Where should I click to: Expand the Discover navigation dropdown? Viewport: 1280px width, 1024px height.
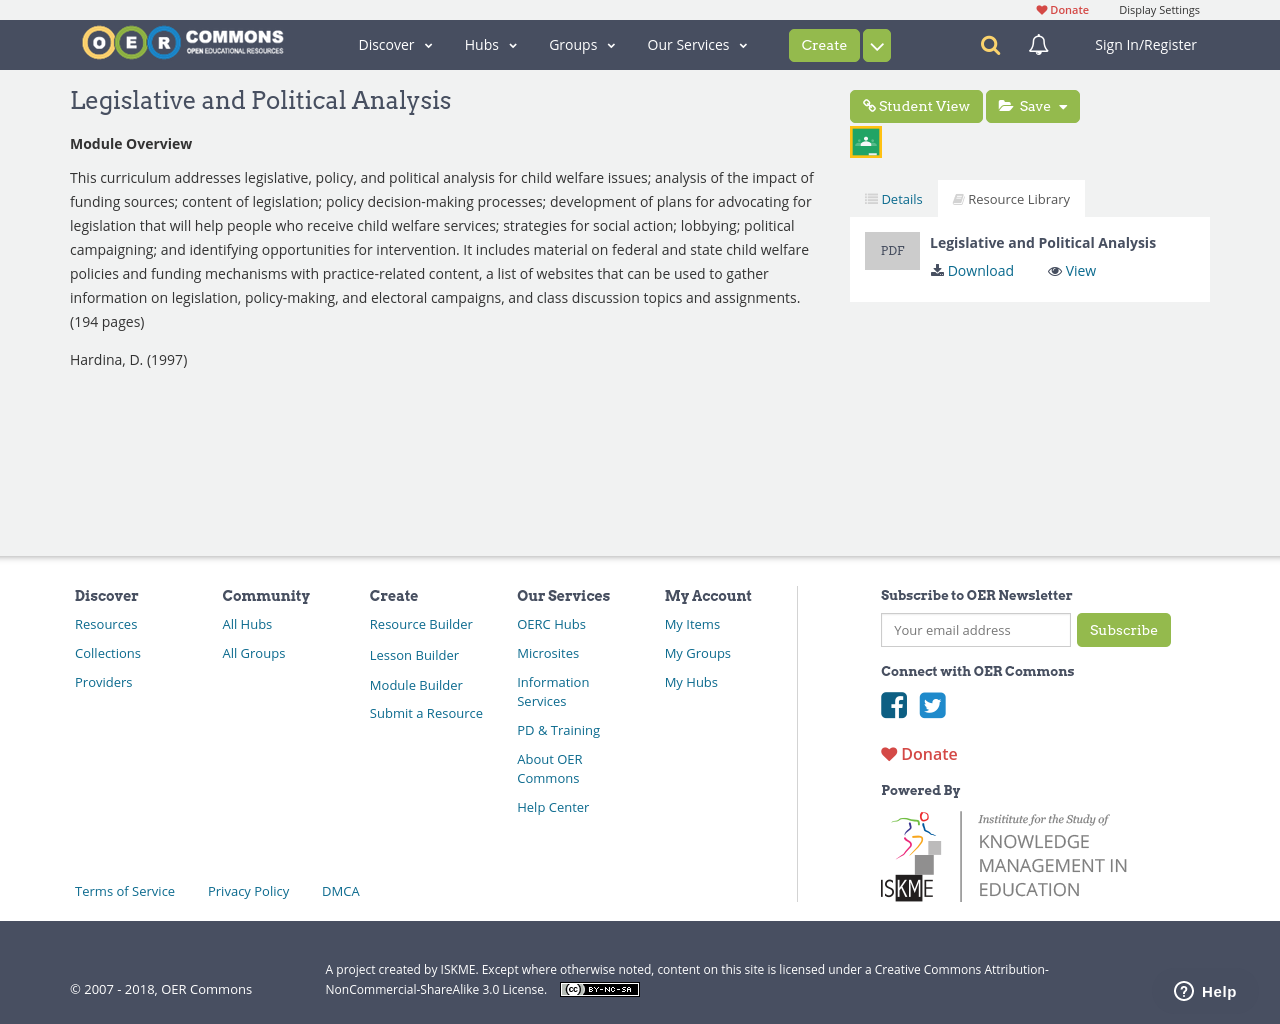393,44
